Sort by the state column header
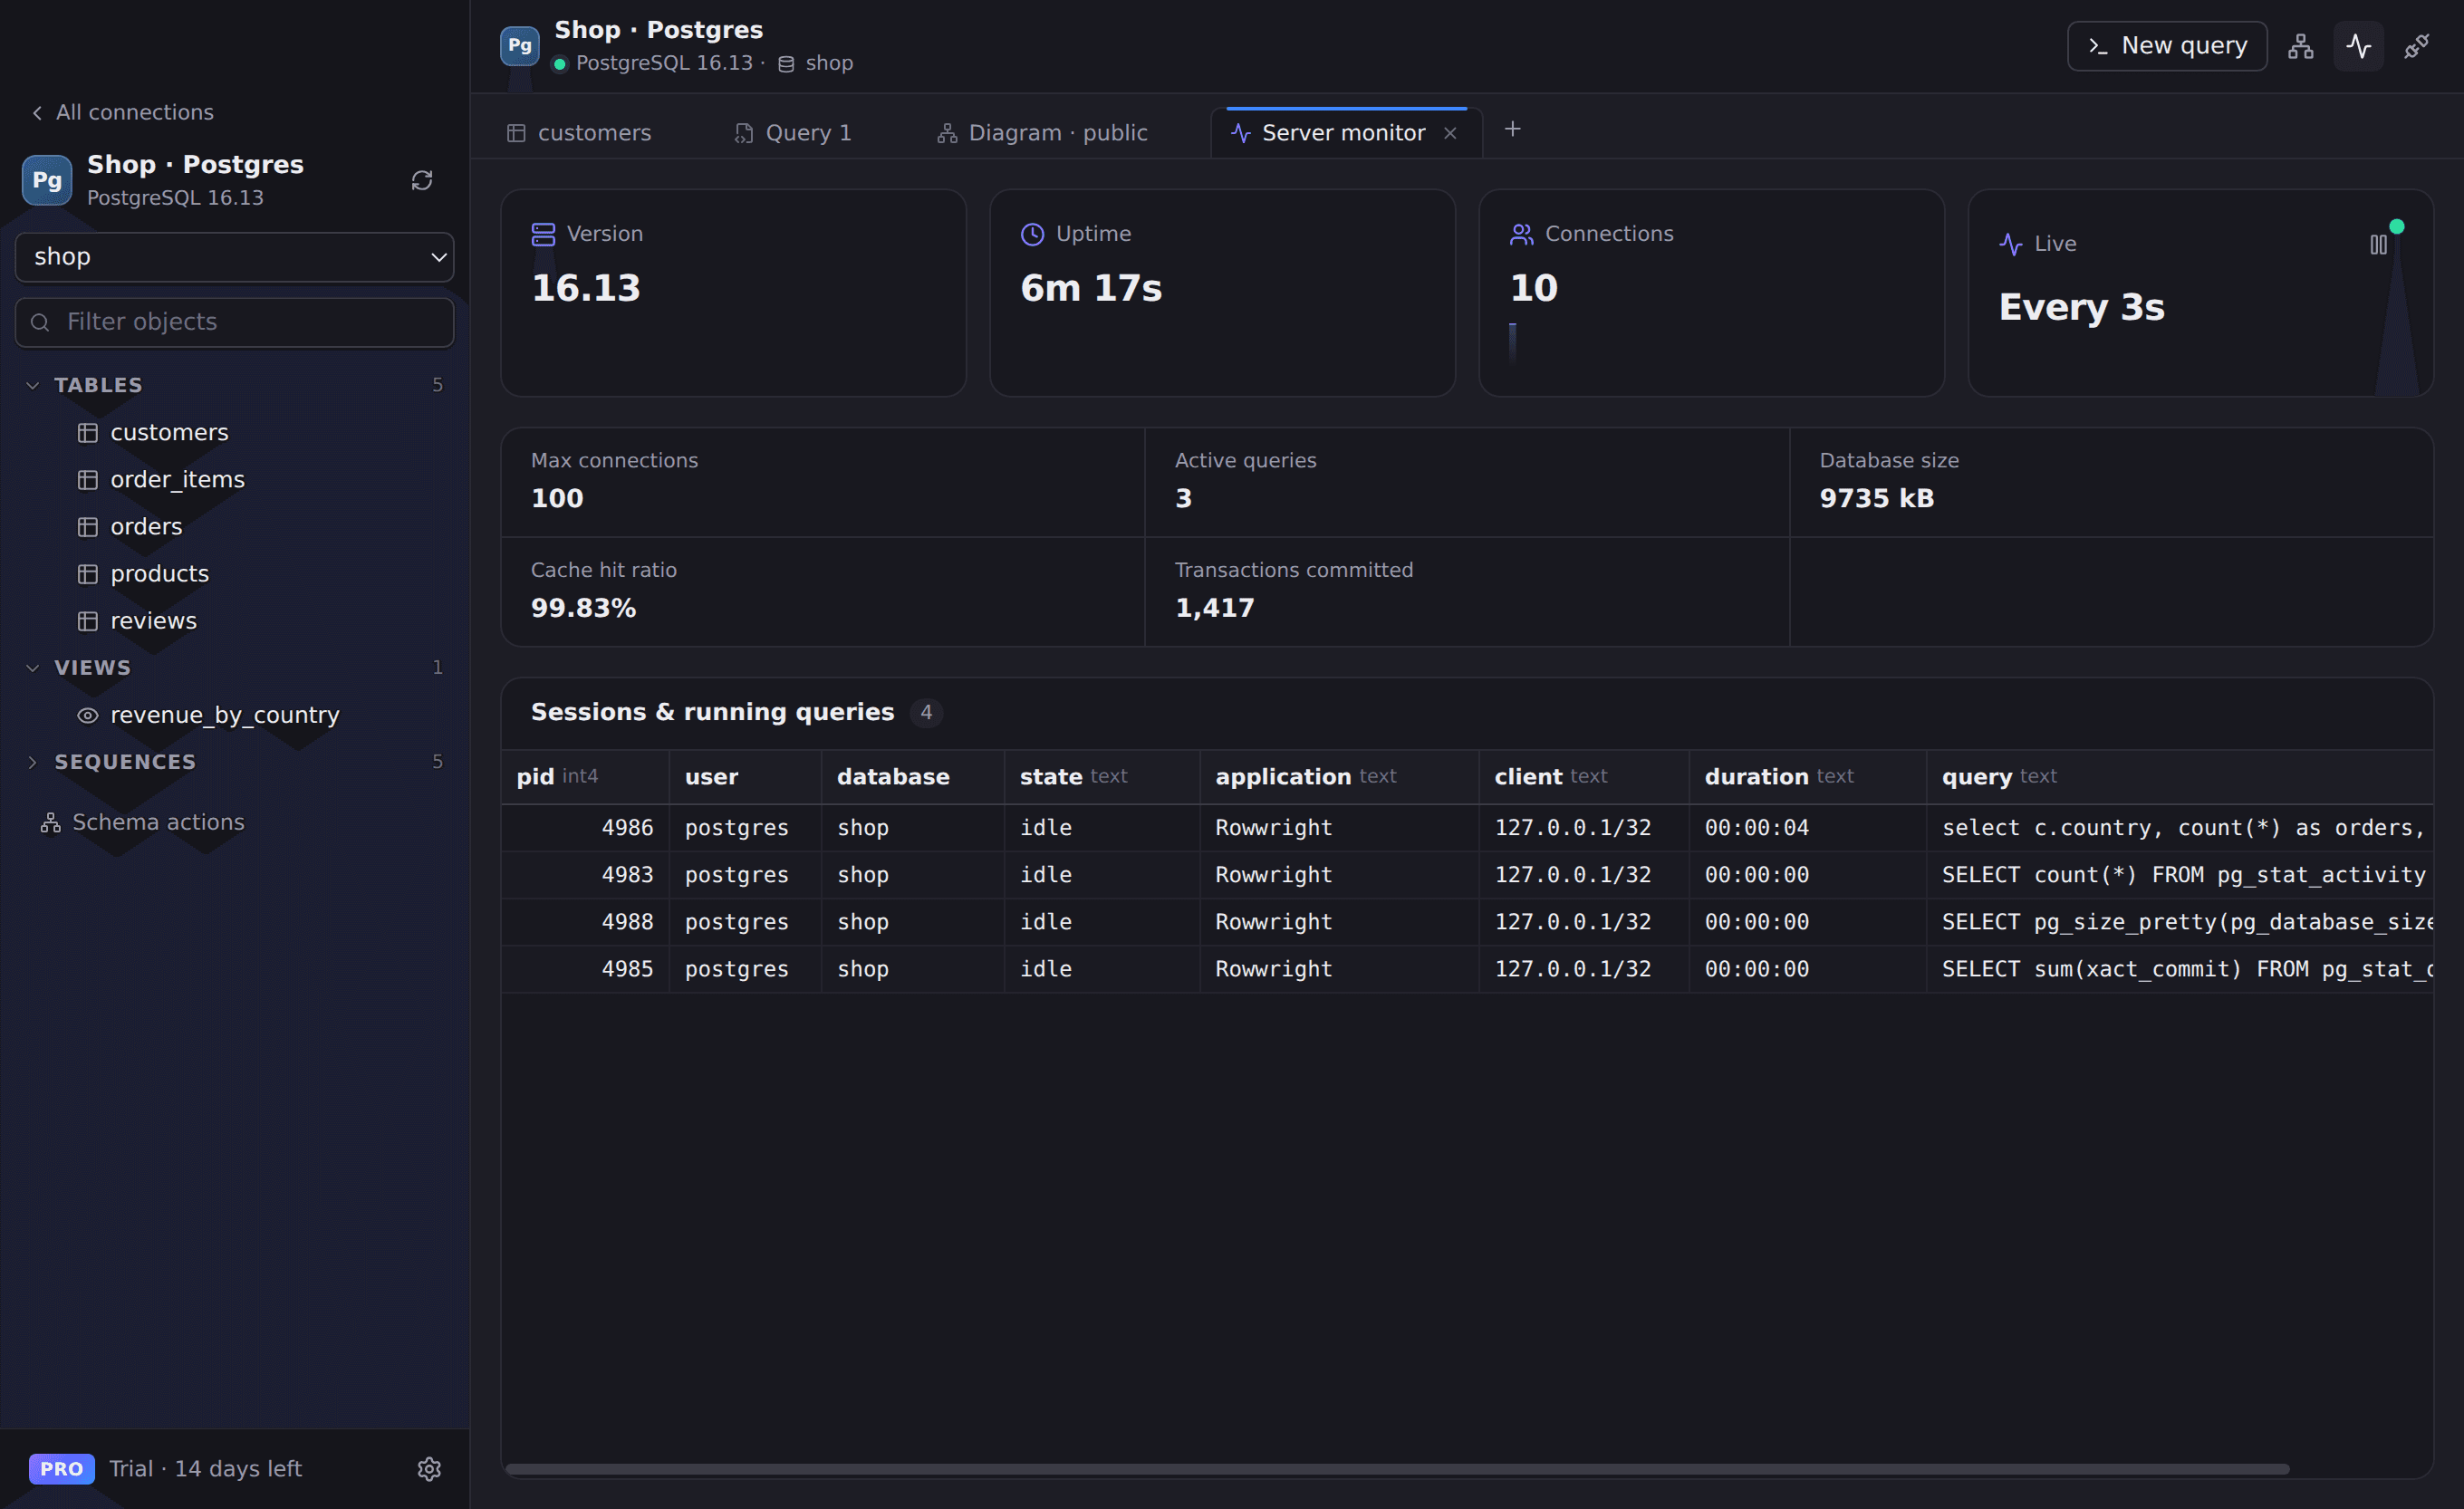Viewport: 2464px width, 1509px height. click(1102, 776)
